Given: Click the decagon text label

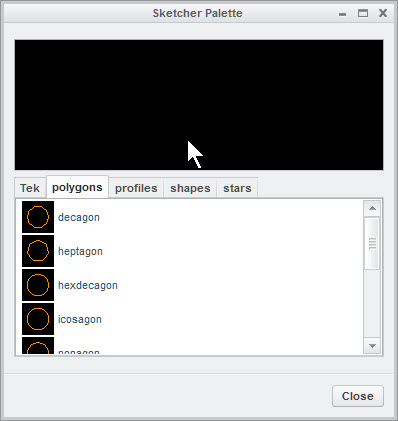Looking at the screenshot, I should (79, 217).
